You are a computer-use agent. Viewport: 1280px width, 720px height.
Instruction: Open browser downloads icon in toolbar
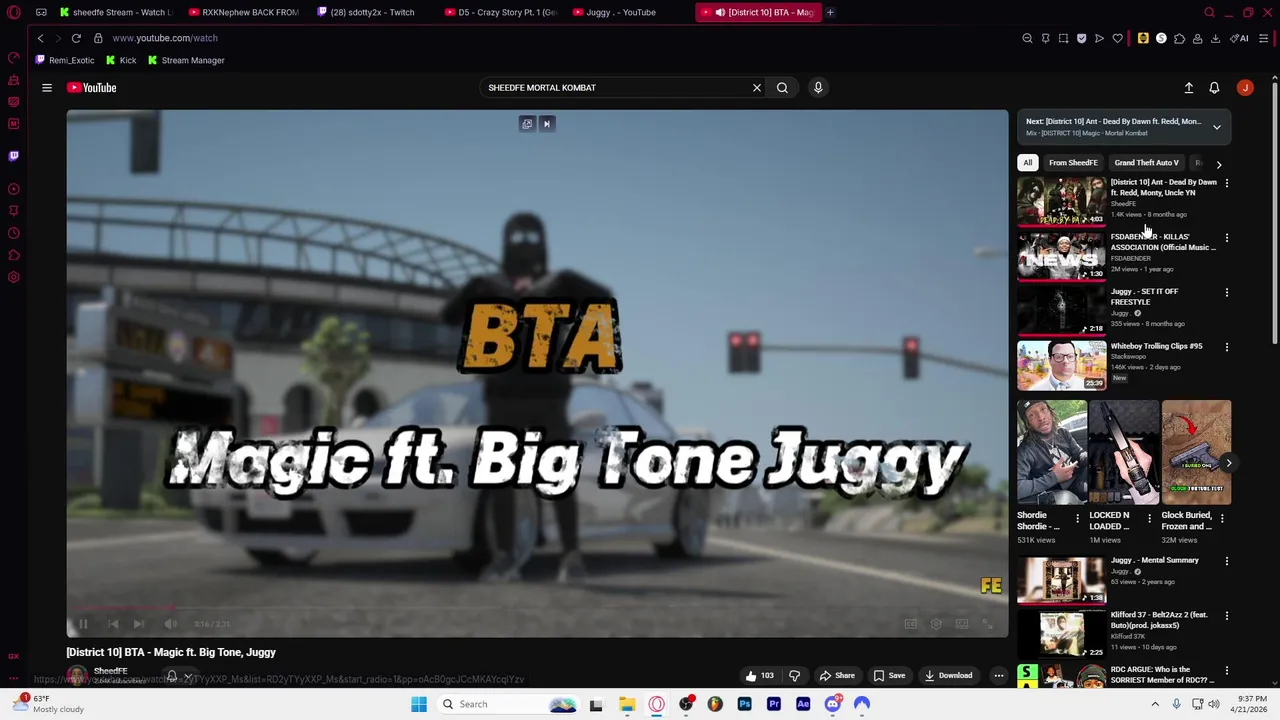pos(1215,38)
